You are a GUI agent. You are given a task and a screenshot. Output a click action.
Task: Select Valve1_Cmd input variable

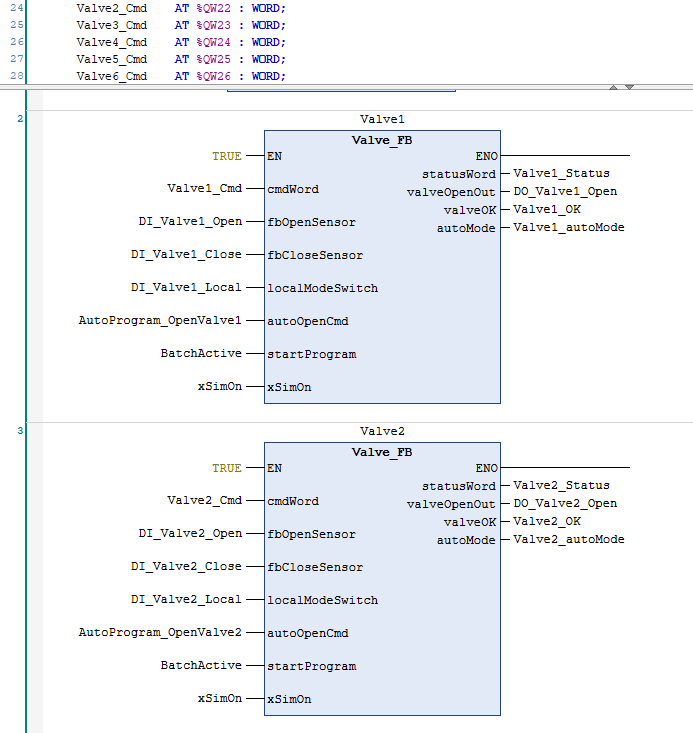click(x=205, y=188)
